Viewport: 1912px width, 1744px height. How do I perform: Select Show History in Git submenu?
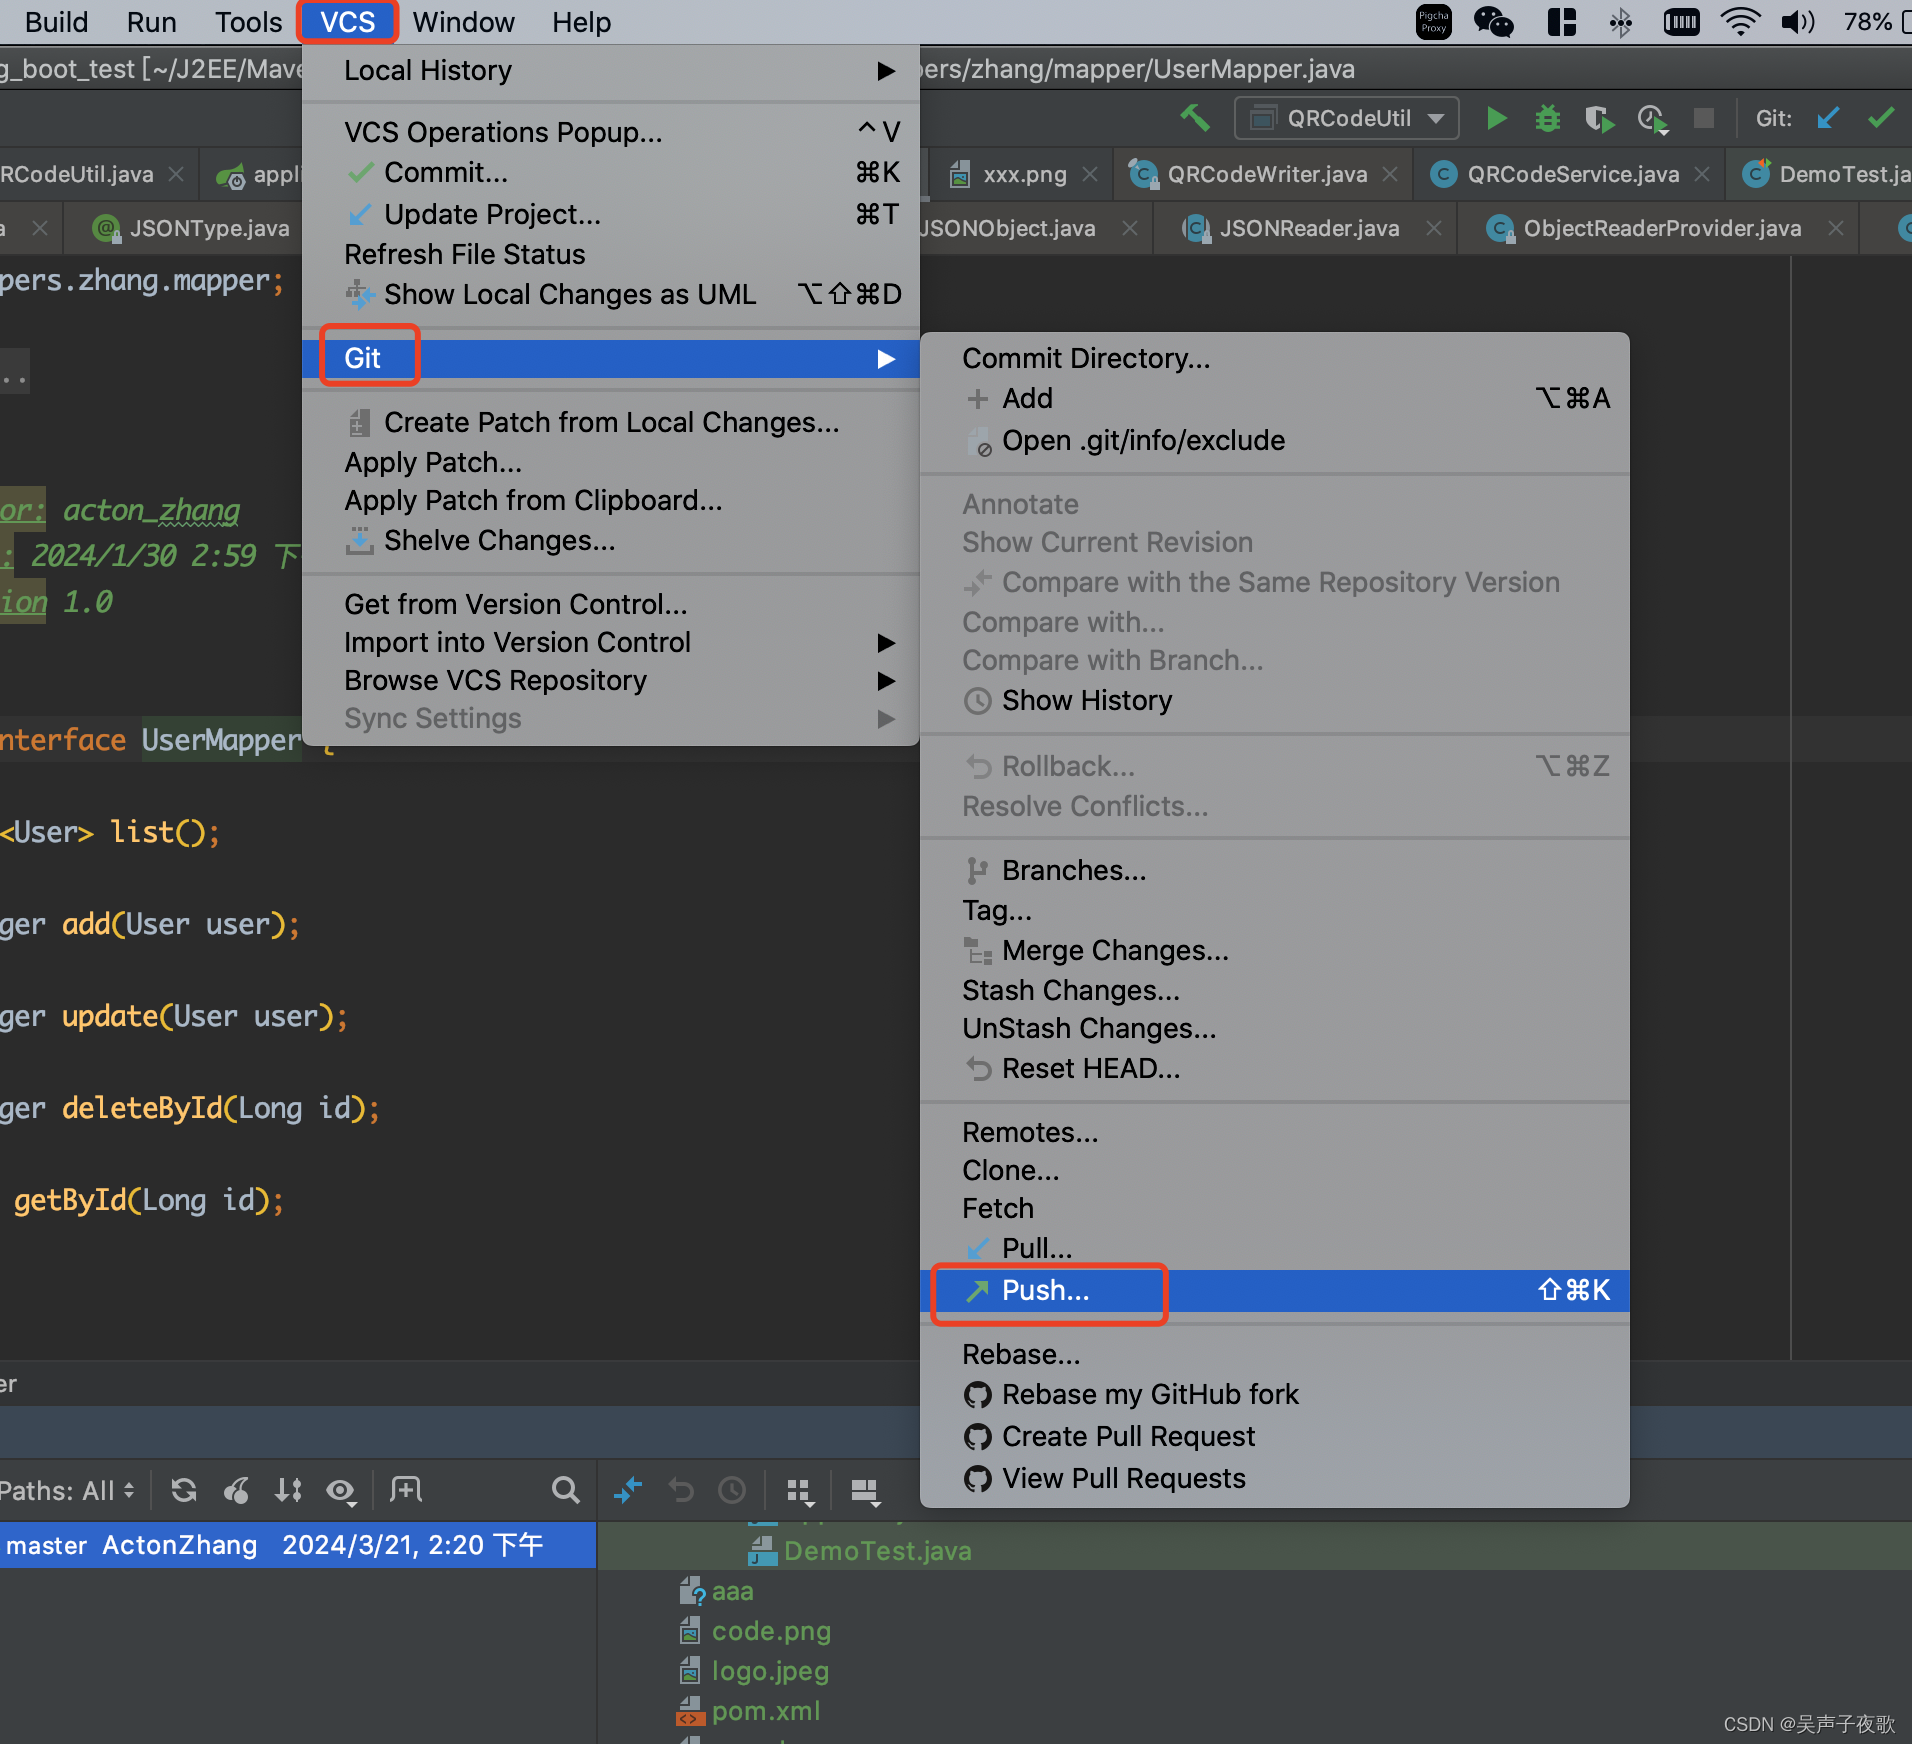[1274, 700]
